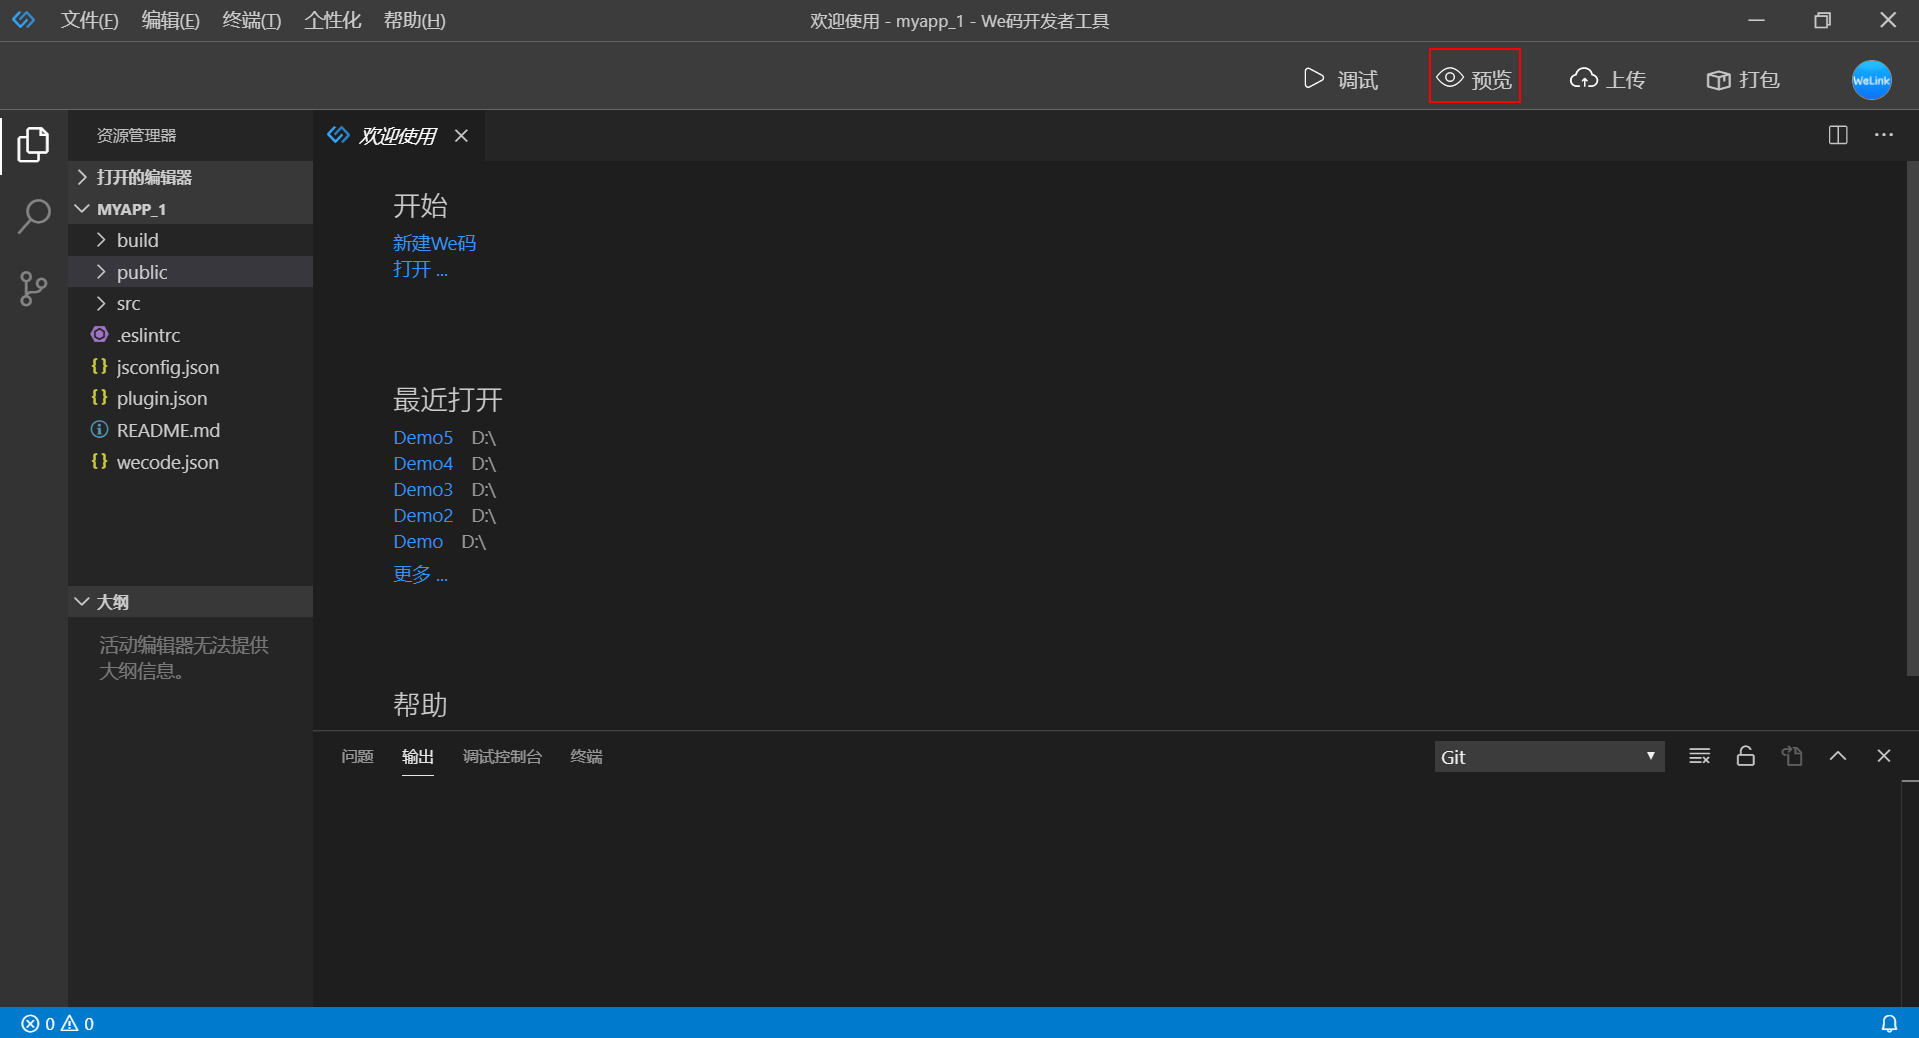
Task: Click the 上传 upload icon
Action: [1606, 79]
